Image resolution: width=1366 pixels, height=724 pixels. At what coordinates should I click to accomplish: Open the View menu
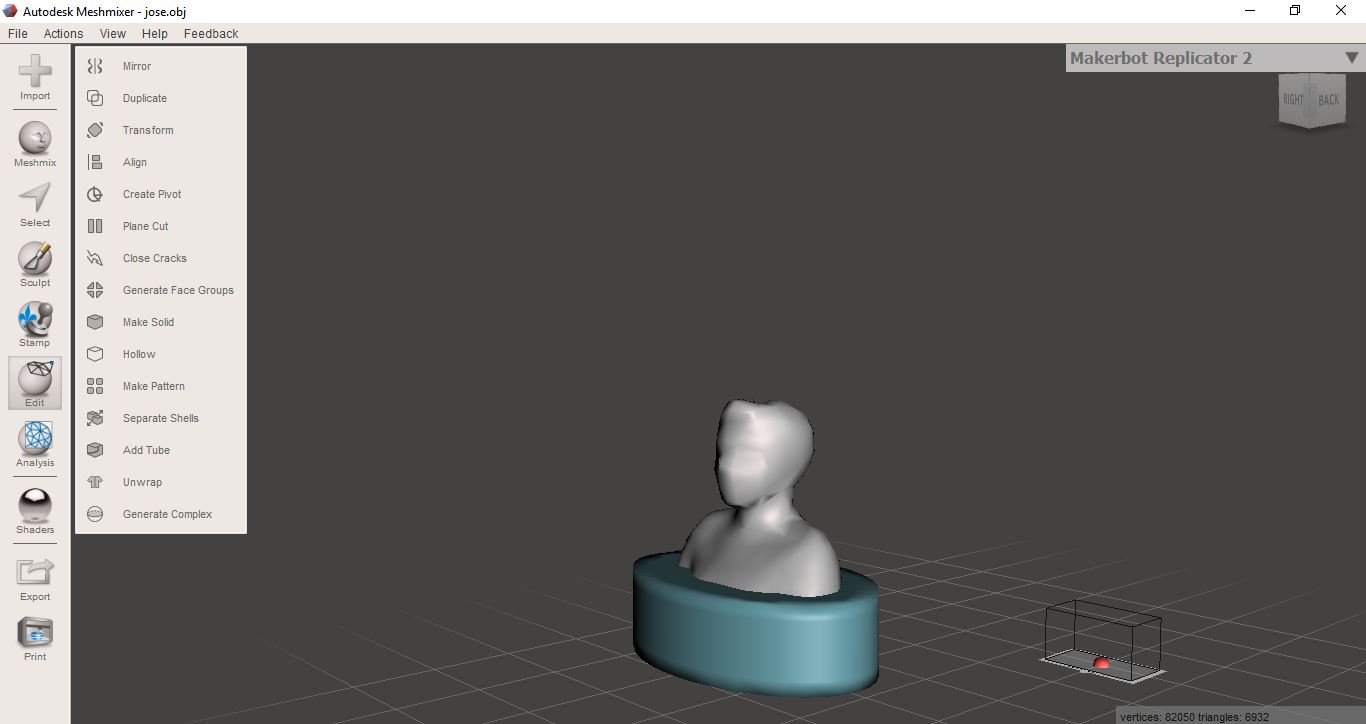[113, 33]
